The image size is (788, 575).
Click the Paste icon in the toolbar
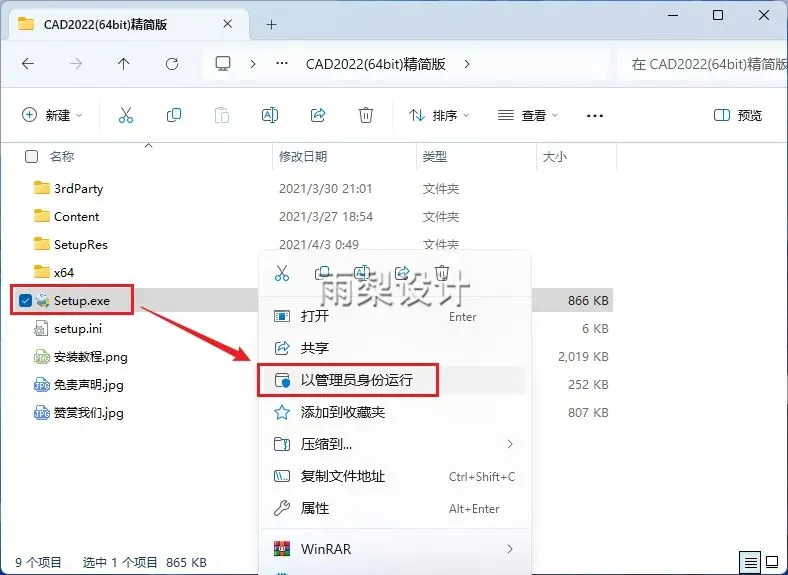(x=222, y=116)
